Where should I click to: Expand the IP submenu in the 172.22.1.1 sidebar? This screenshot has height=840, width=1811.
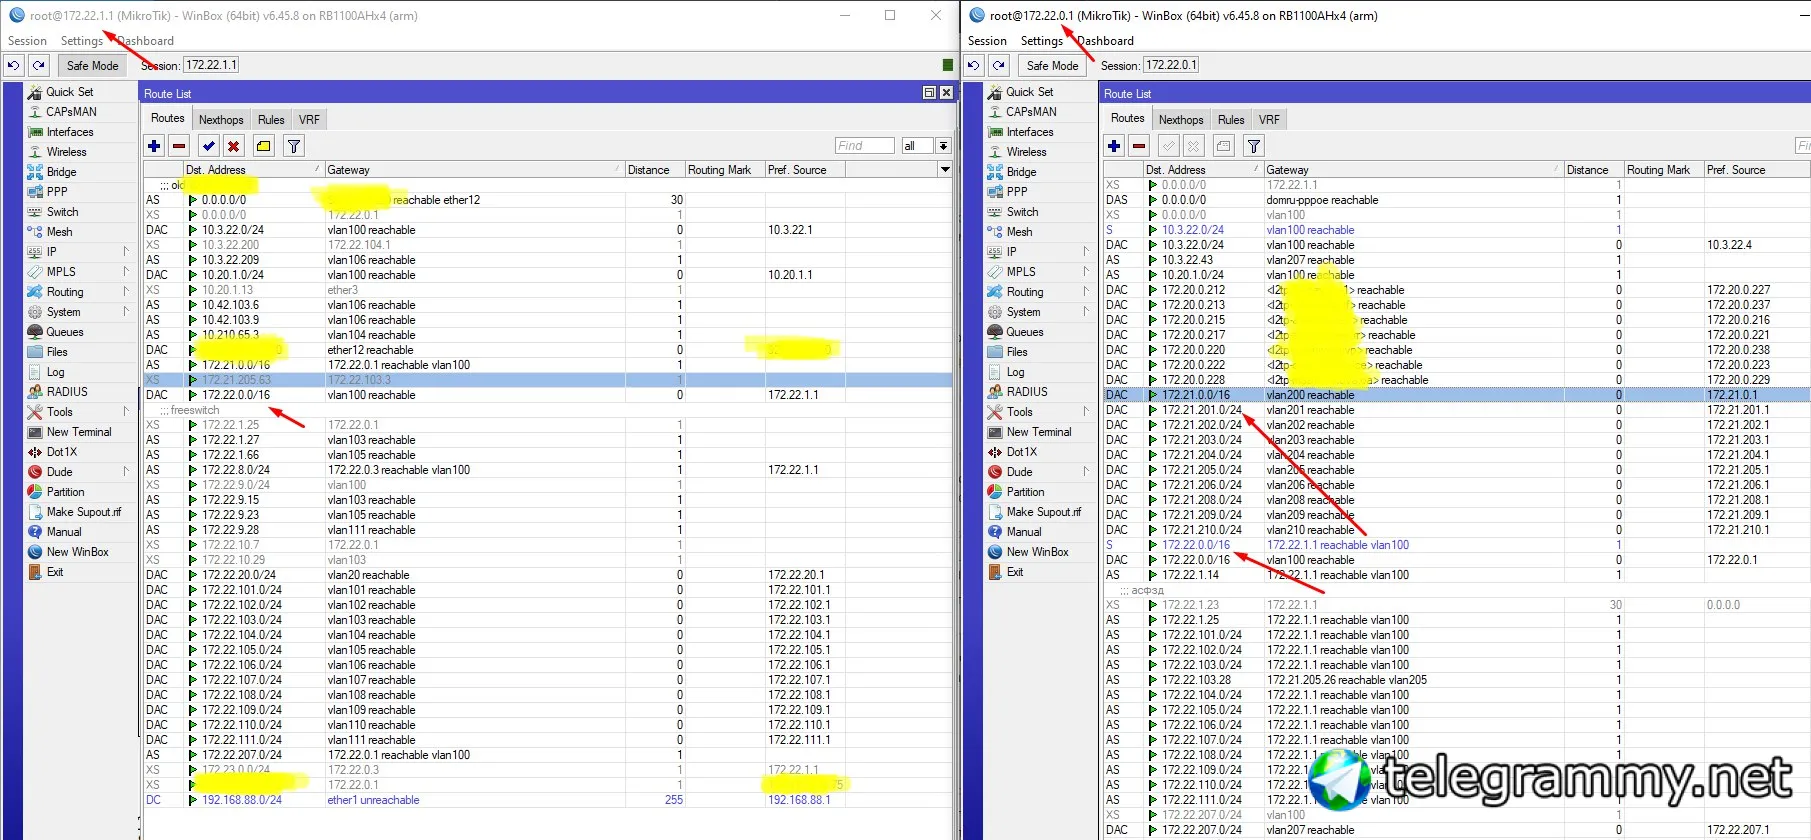pyautogui.click(x=126, y=252)
